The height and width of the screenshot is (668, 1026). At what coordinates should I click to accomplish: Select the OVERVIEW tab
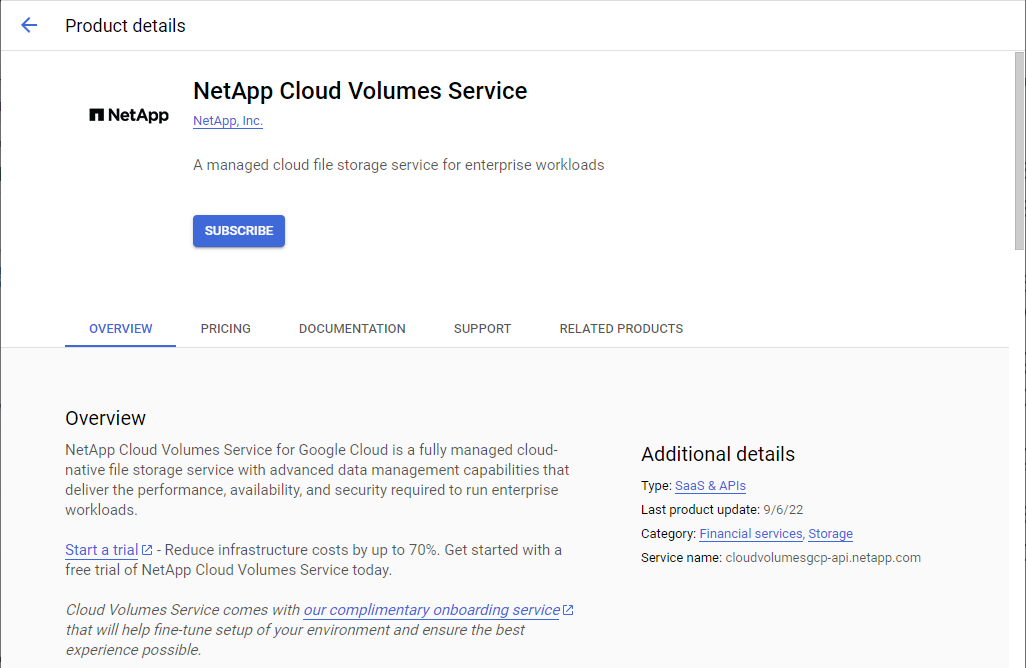[120, 328]
